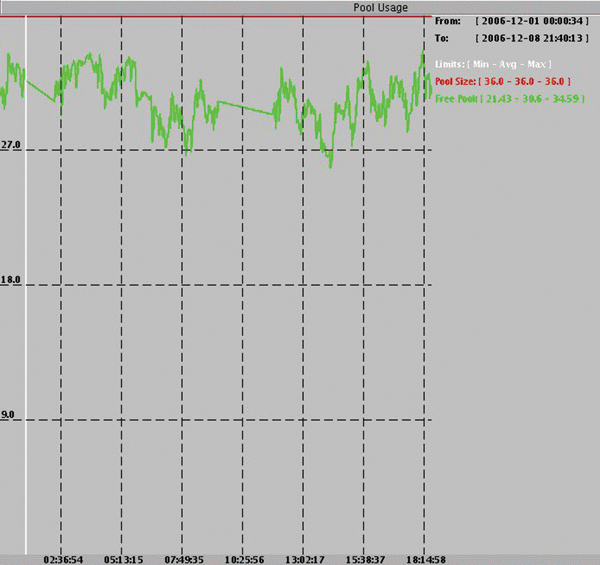Image resolution: width=600 pixels, height=565 pixels.
Task: Click the 02:36:54 time axis label
Action: [x=62, y=558]
